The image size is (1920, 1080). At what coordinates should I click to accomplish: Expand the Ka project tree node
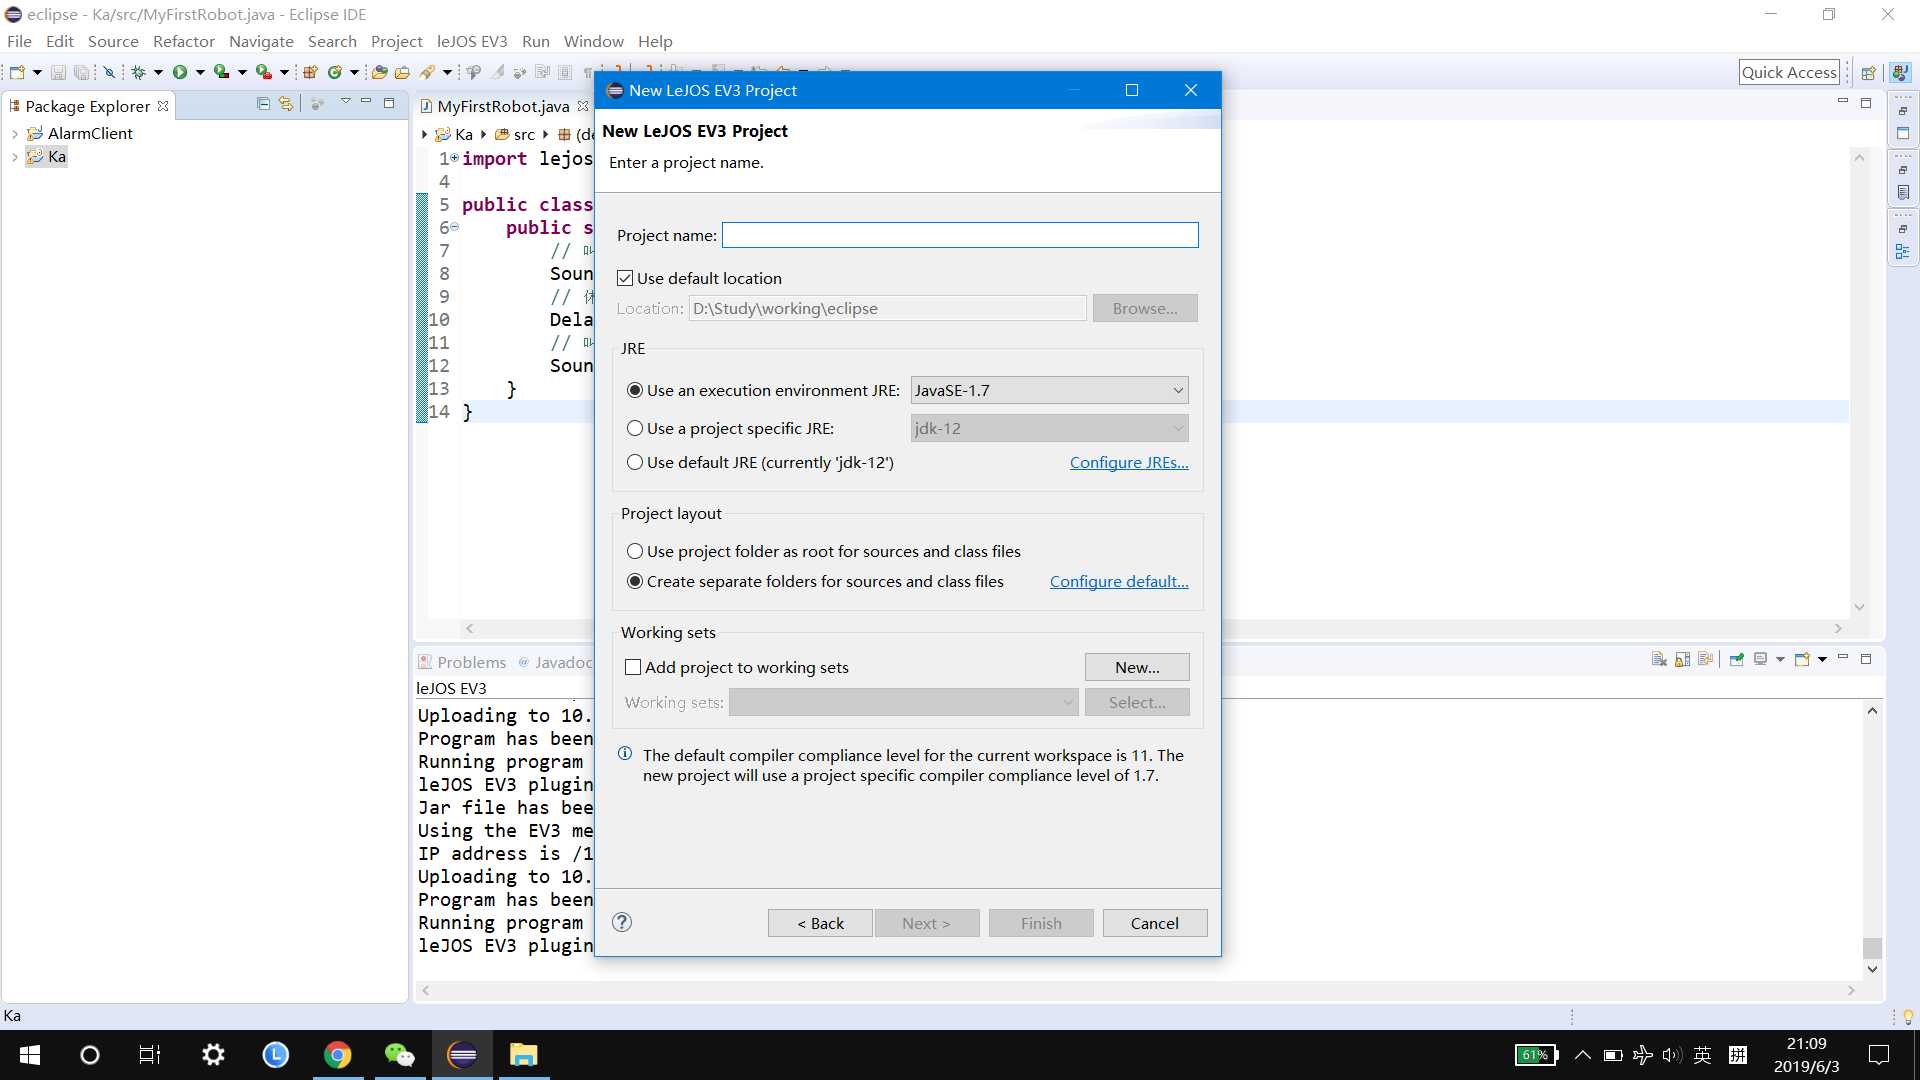pyautogui.click(x=14, y=156)
